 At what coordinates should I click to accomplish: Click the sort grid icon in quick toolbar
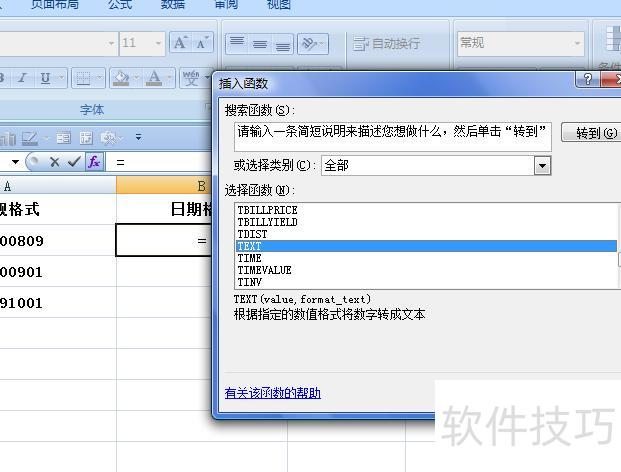86,138
